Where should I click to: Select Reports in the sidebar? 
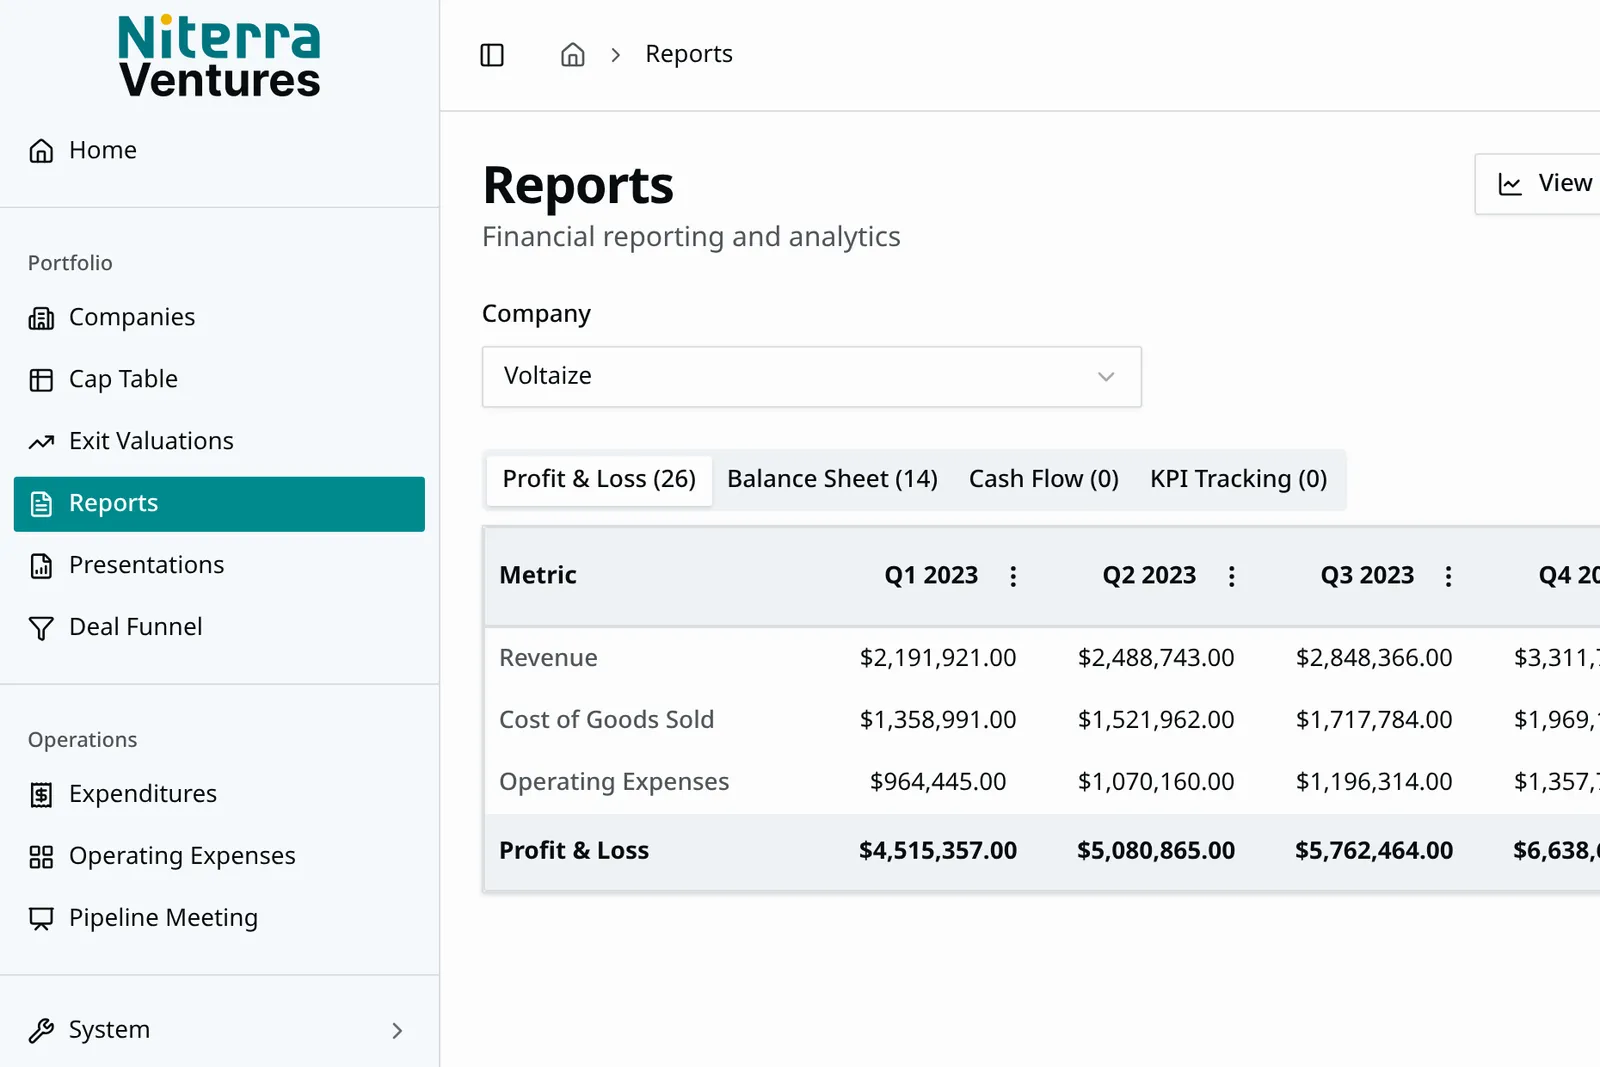coord(219,504)
